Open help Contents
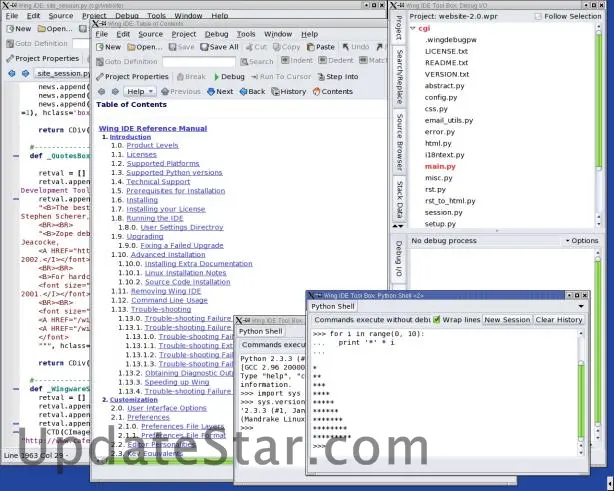 click(x=332, y=92)
